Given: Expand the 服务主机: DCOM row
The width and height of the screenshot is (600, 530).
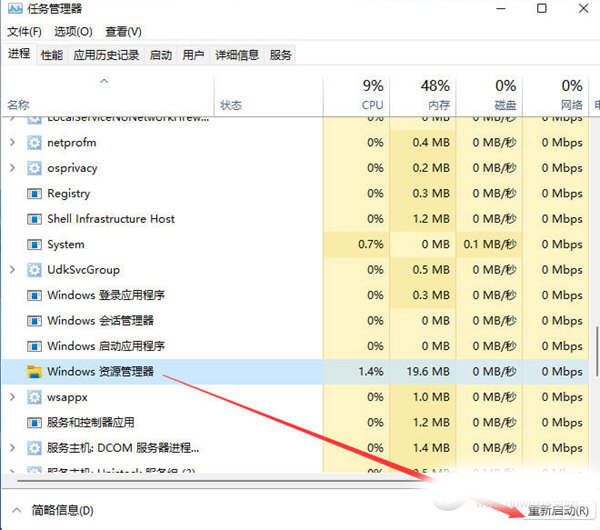Looking at the screenshot, I should tap(12, 448).
